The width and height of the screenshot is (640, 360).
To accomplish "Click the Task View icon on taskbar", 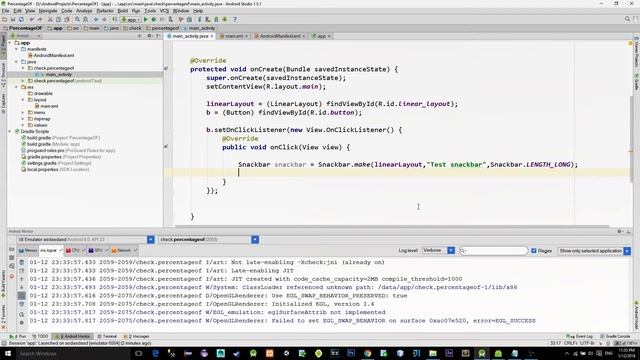I will coord(139,353).
